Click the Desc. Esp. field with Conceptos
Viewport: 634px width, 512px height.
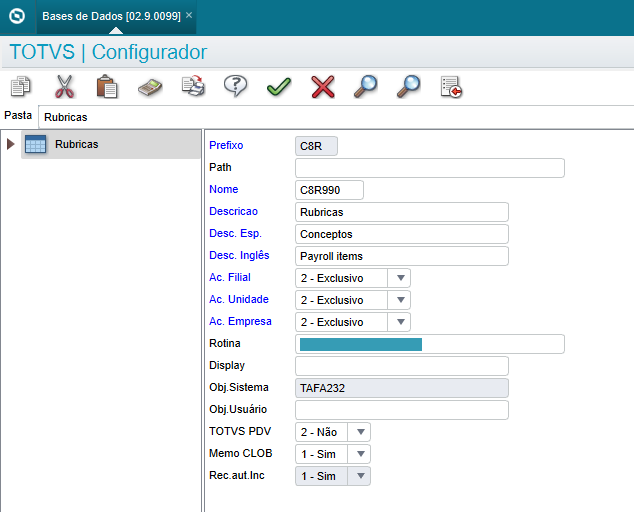402,234
